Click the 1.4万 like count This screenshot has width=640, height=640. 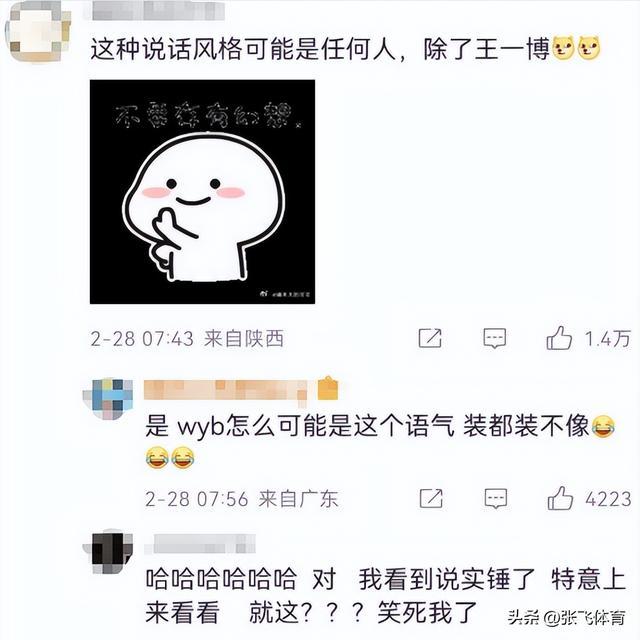[x=607, y=339]
